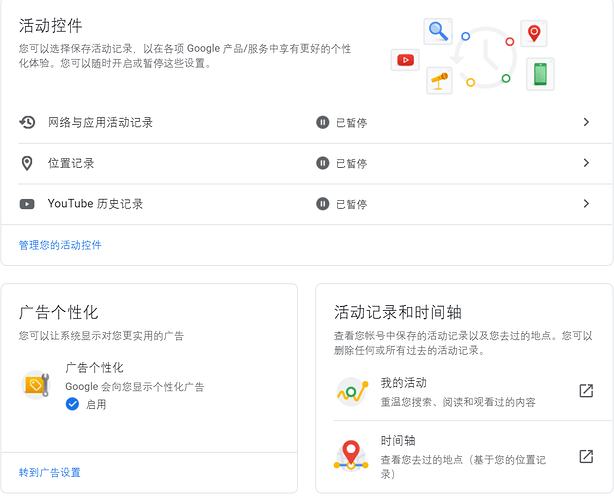Viewport: 614px width, 500px height.
Task: Click the blue 启用 checkmark
Action: 72,404
